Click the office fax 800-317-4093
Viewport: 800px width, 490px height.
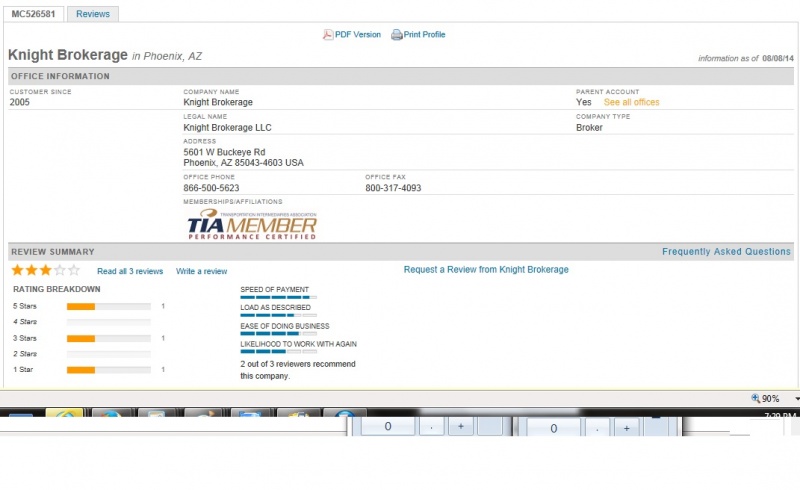[x=393, y=188]
